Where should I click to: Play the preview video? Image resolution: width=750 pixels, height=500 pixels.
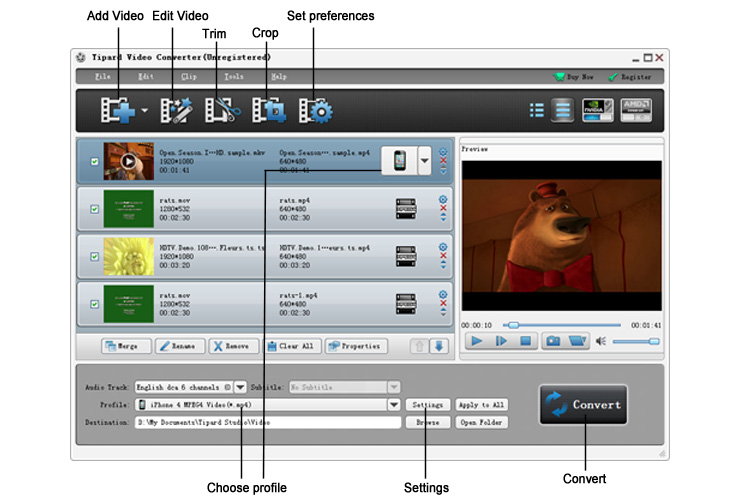(476, 341)
